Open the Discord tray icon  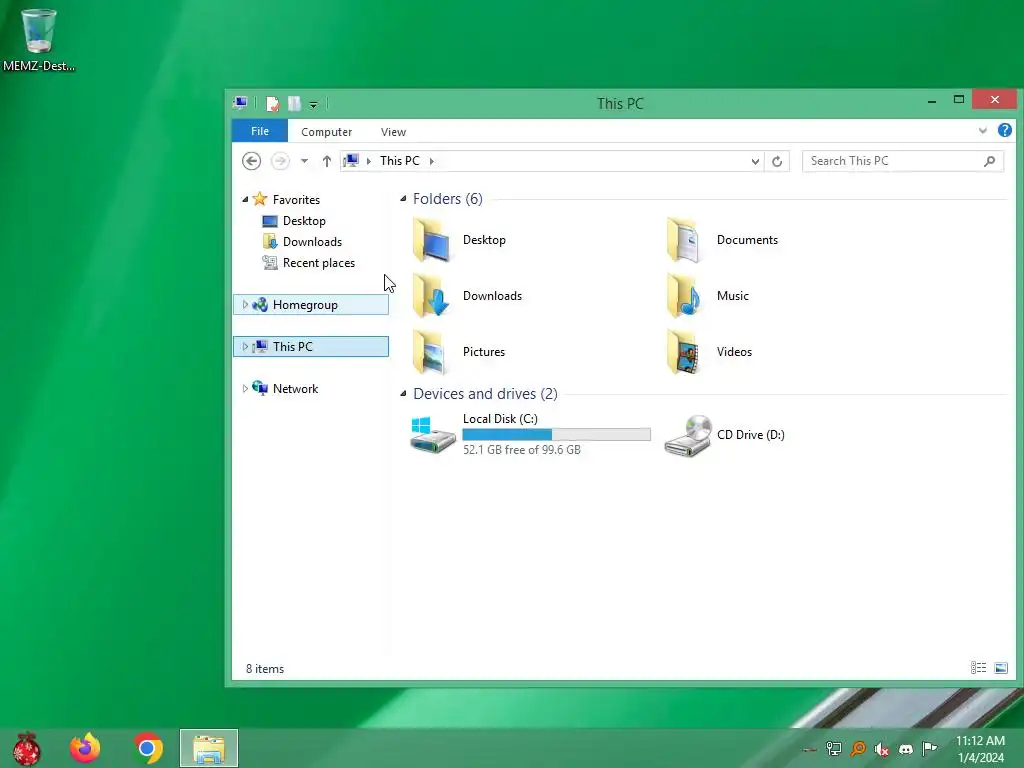tap(906, 749)
